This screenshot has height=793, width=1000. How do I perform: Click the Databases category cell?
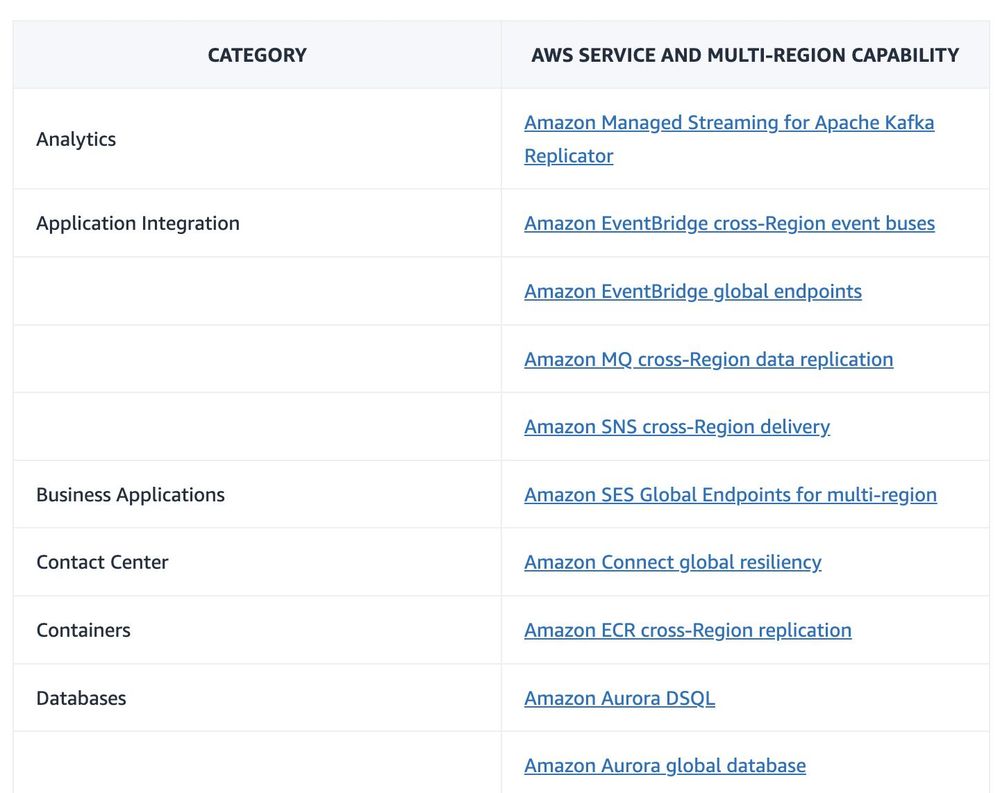[x=81, y=698]
